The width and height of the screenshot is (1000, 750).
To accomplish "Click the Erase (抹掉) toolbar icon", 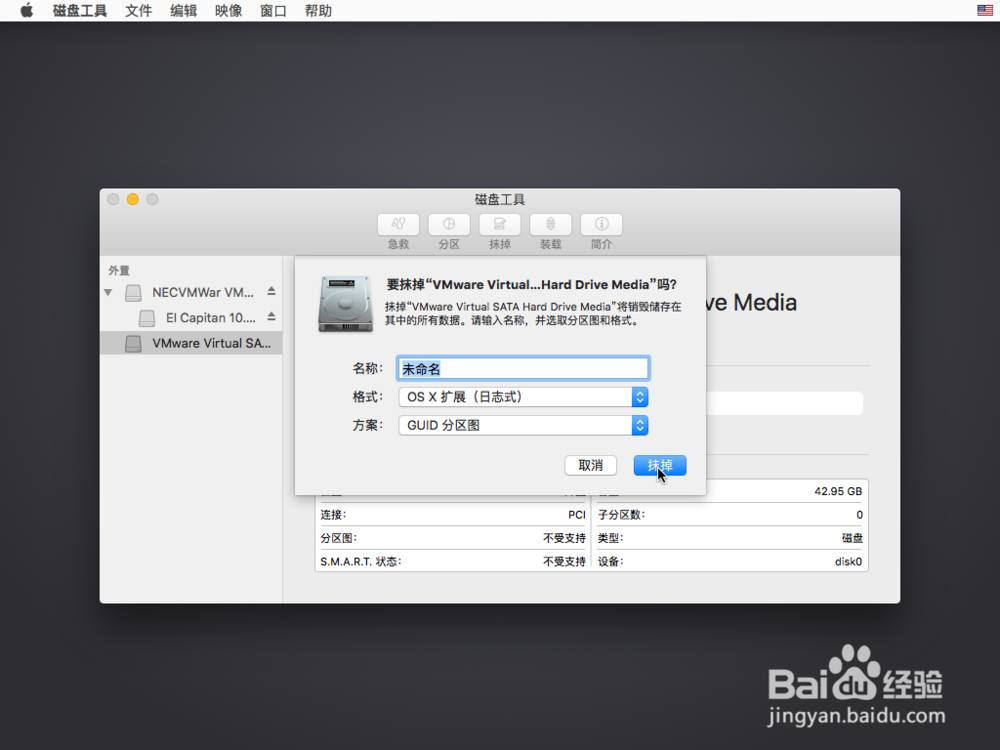I will (499, 224).
